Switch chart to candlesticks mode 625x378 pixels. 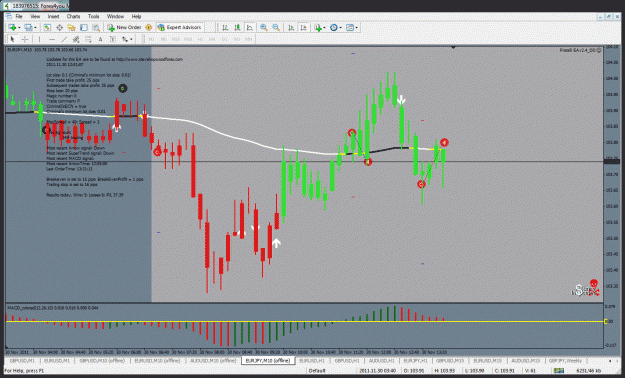238,28
